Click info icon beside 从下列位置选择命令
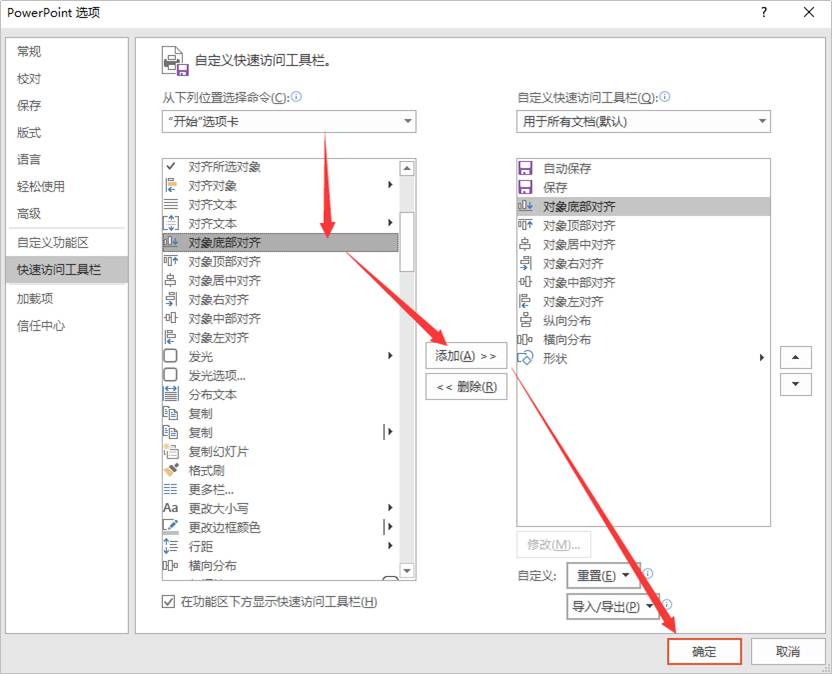The height and width of the screenshot is (674, 832). (296, 97)
